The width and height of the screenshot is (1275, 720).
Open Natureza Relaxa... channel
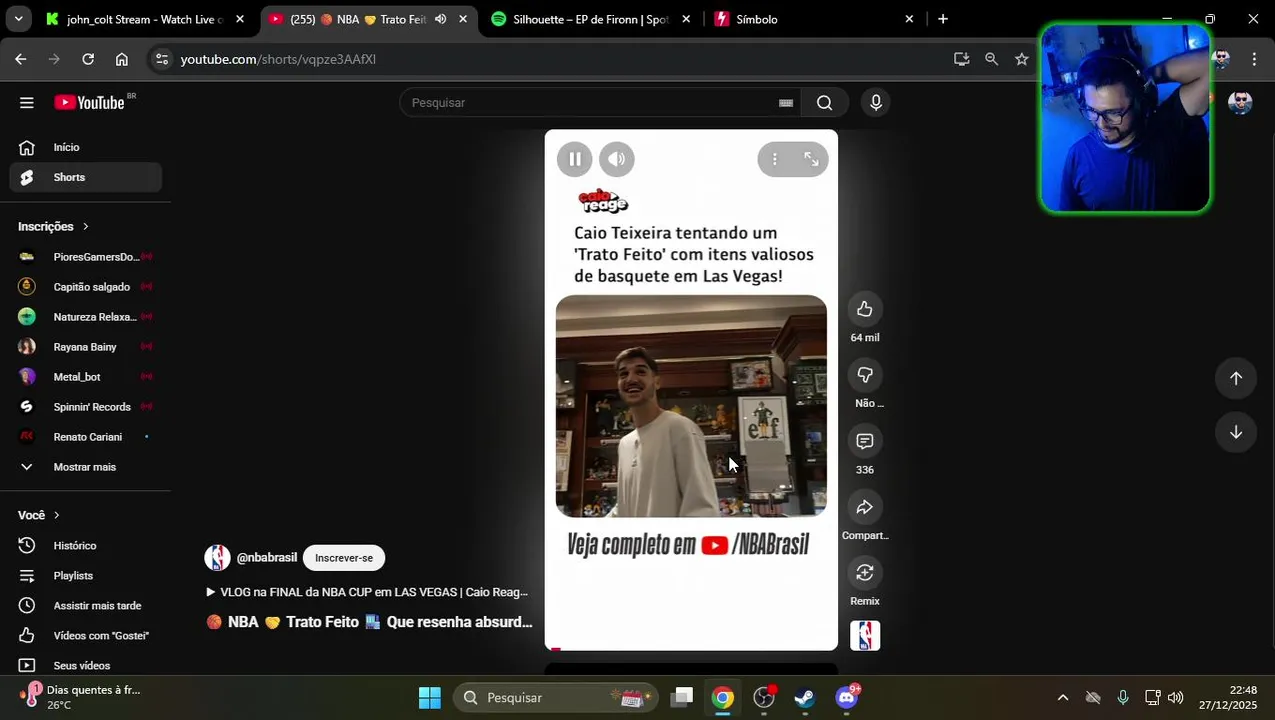pyautogui.click(x=86, y=317)
